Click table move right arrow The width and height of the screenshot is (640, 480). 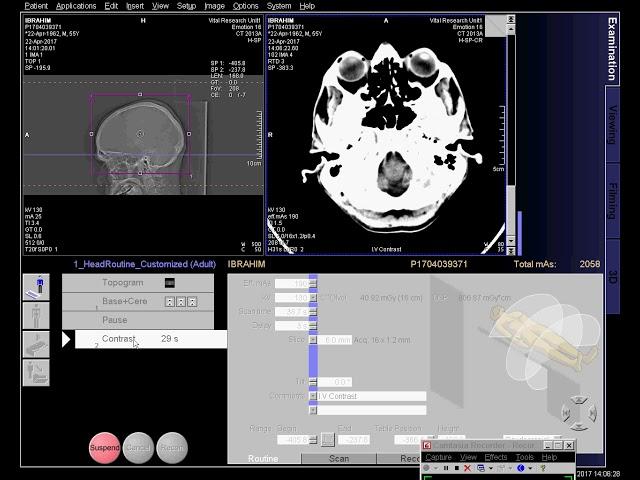click(x=592, y=413)
